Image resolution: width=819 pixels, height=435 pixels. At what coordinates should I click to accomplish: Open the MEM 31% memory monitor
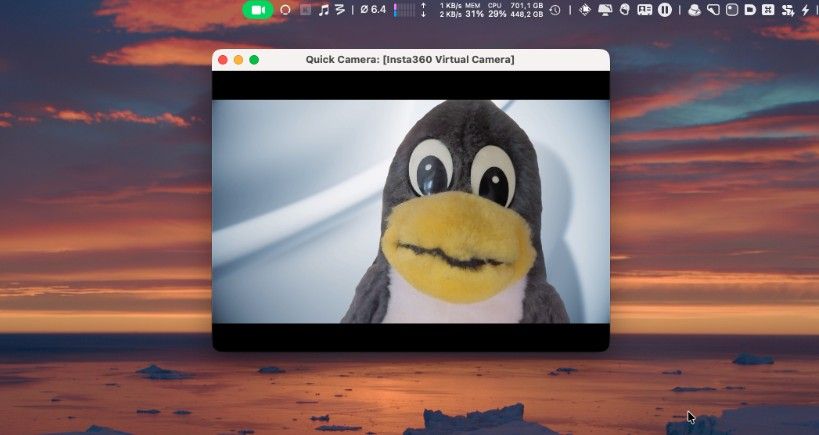coord(473,10)
